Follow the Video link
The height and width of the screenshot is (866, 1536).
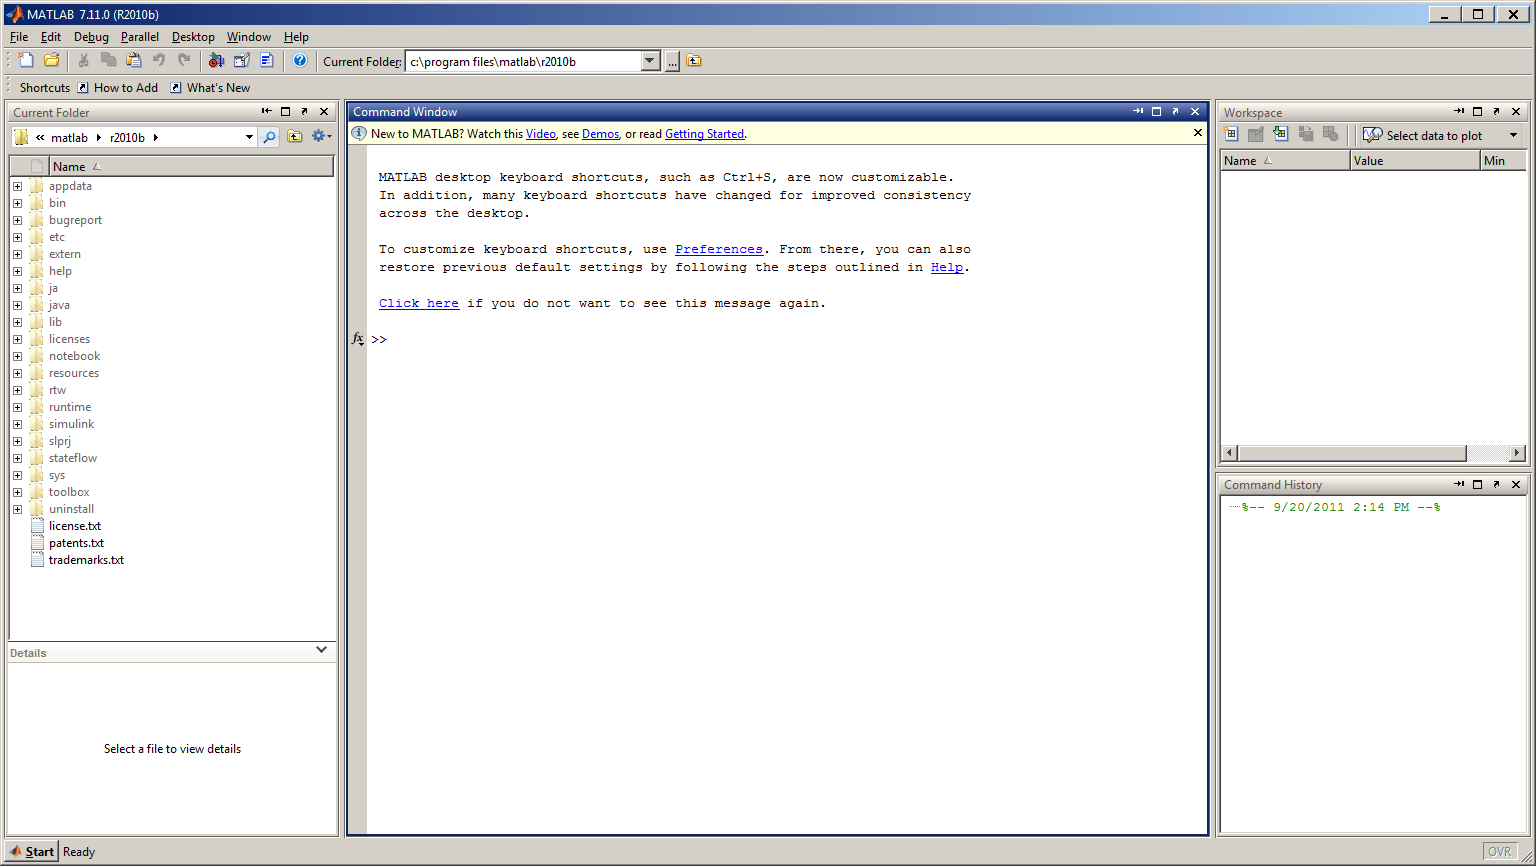(x=541, y=134)
